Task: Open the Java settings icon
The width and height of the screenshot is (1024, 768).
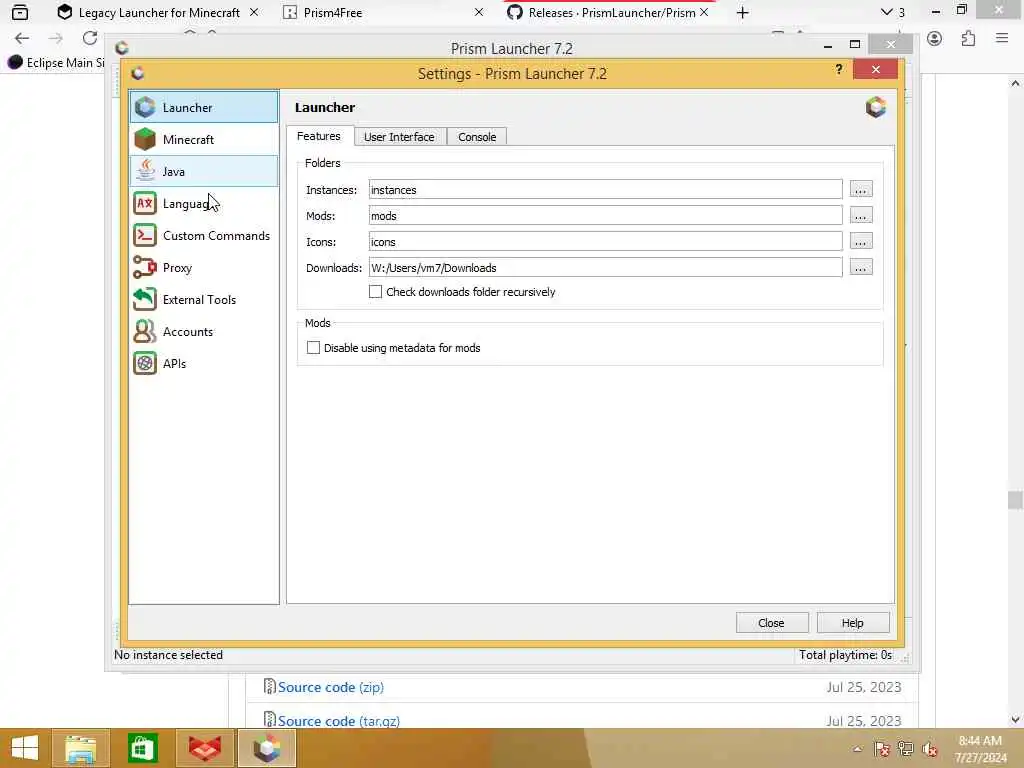Action: tap(145, 171)
